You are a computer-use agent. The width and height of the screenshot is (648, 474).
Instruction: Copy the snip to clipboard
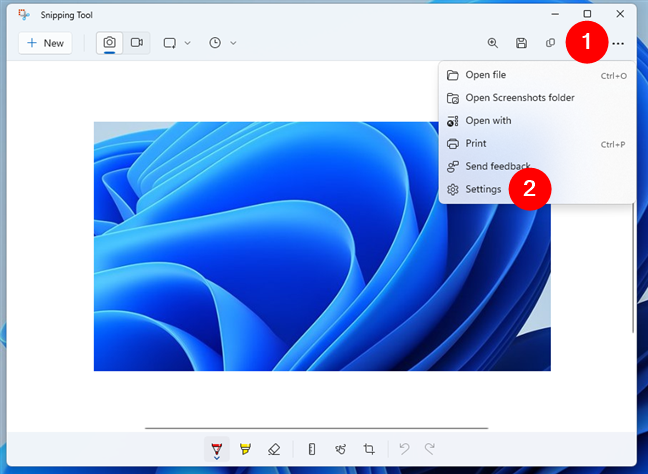pyautogui.click(x=550, y=43)
